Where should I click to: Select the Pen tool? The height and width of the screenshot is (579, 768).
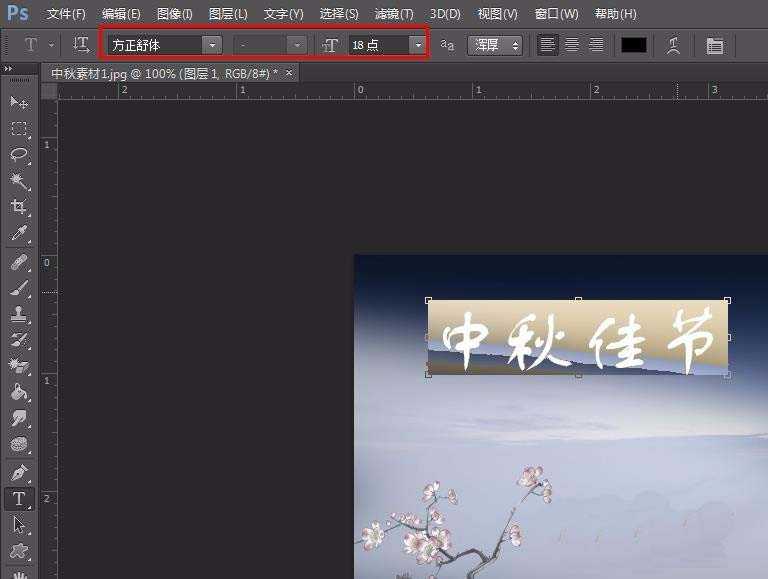[19, 472]
